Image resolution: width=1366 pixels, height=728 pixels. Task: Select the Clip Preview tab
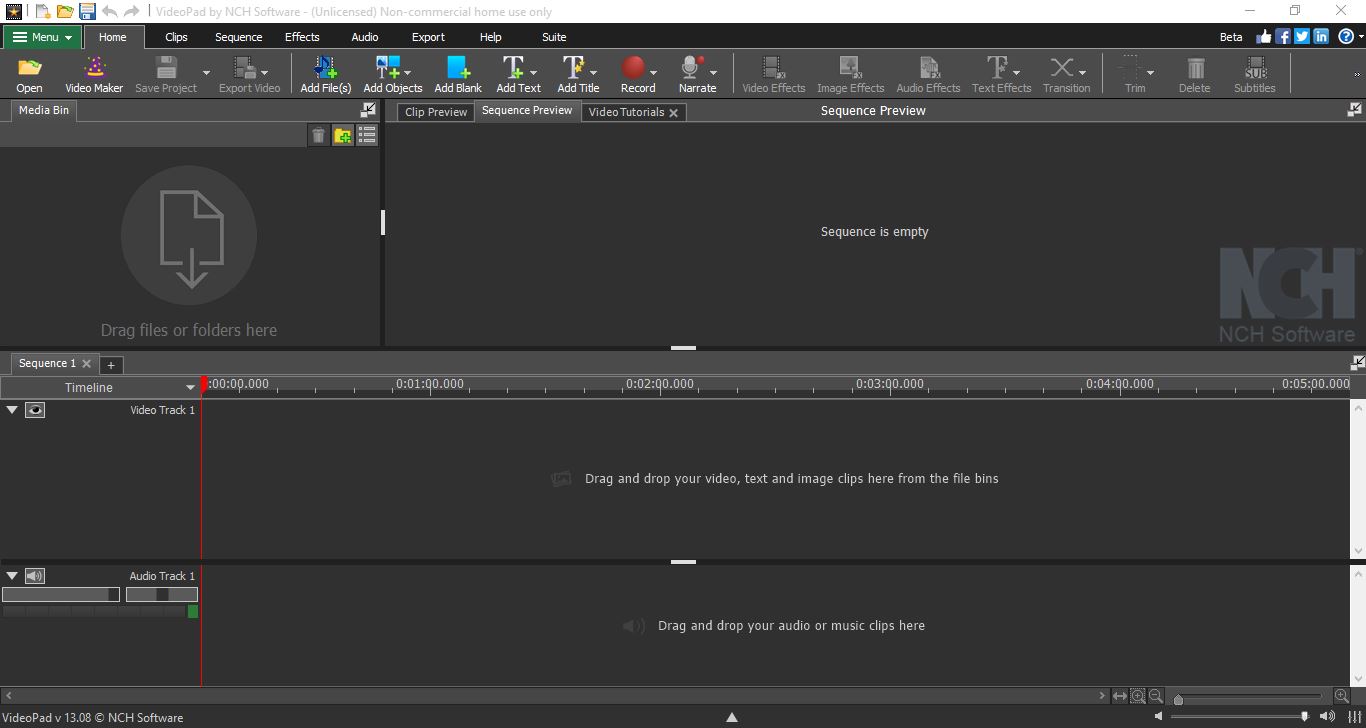tap(436, 112)
